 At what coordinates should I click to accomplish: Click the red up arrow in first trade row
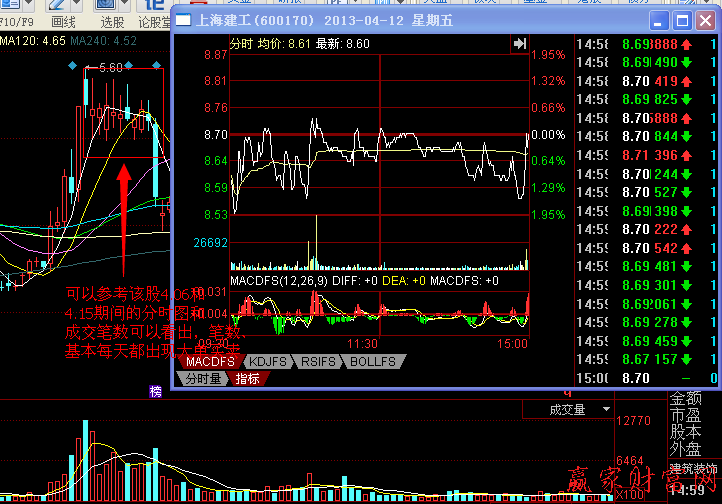click(688, 44)
